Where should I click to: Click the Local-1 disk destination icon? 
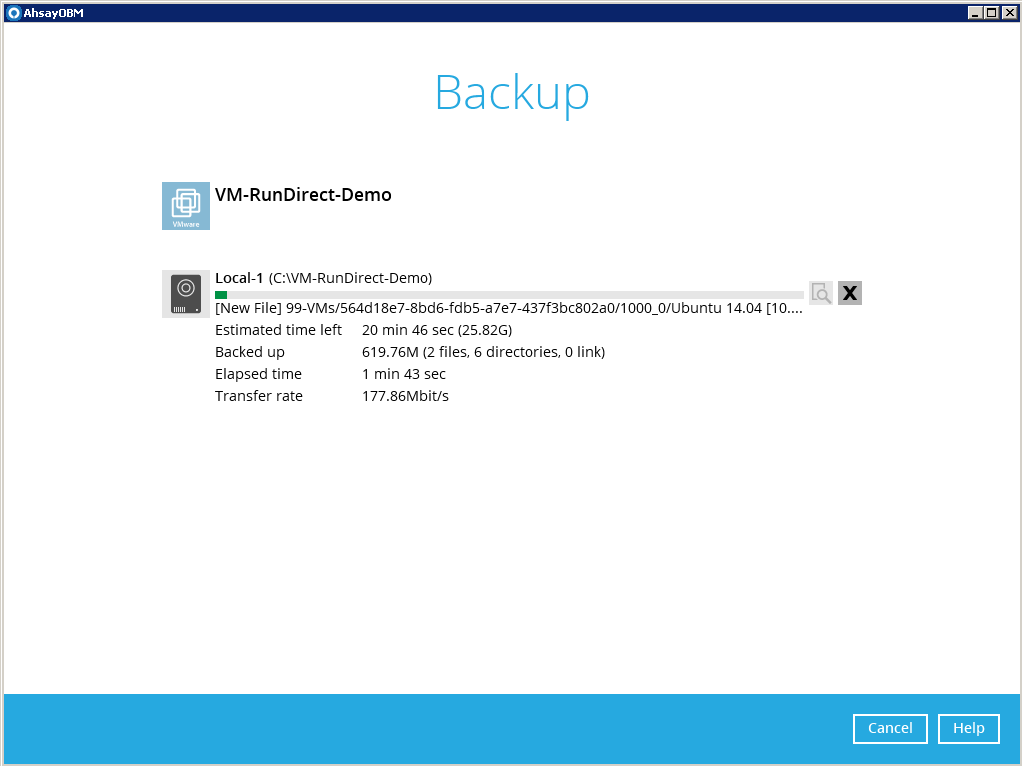186,294
